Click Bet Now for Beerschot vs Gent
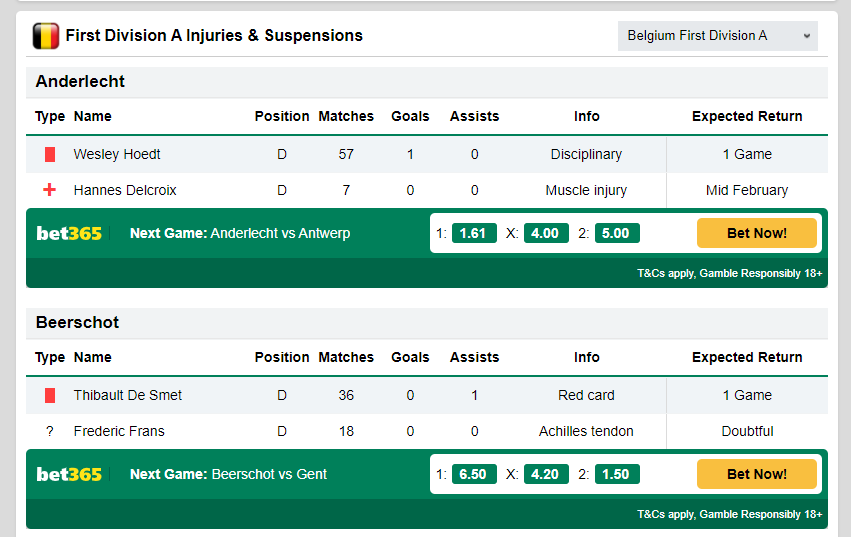851x537 pixels. click(757, 474)
